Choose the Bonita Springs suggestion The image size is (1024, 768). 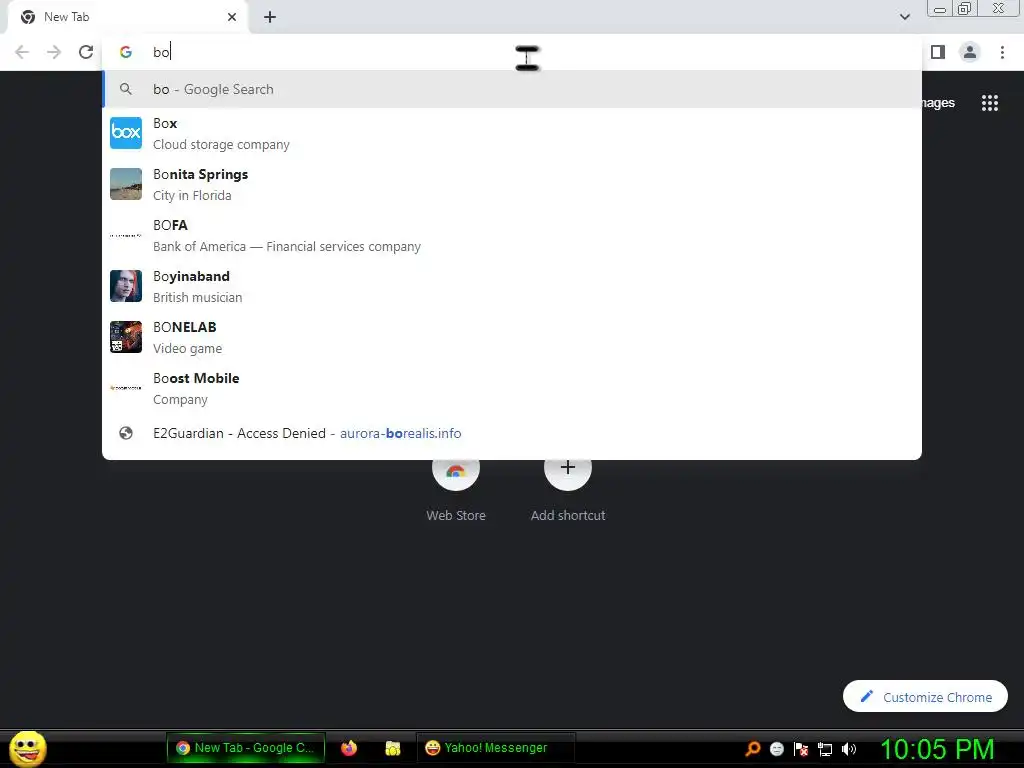[x=512, y=184]
